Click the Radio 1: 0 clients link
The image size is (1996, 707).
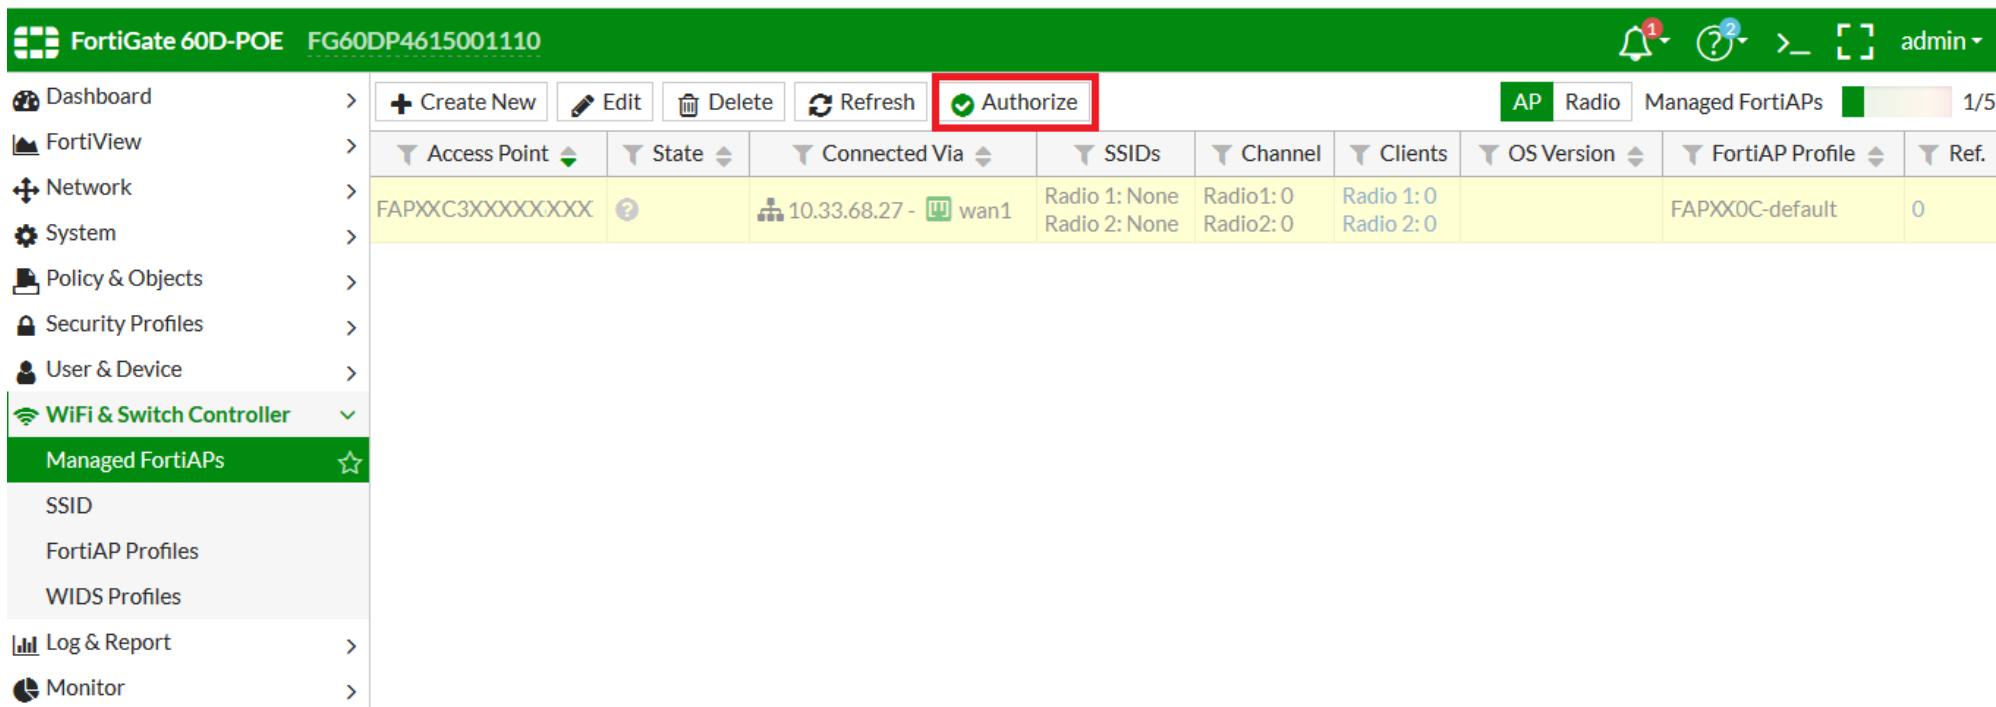tap(1389, 196)
